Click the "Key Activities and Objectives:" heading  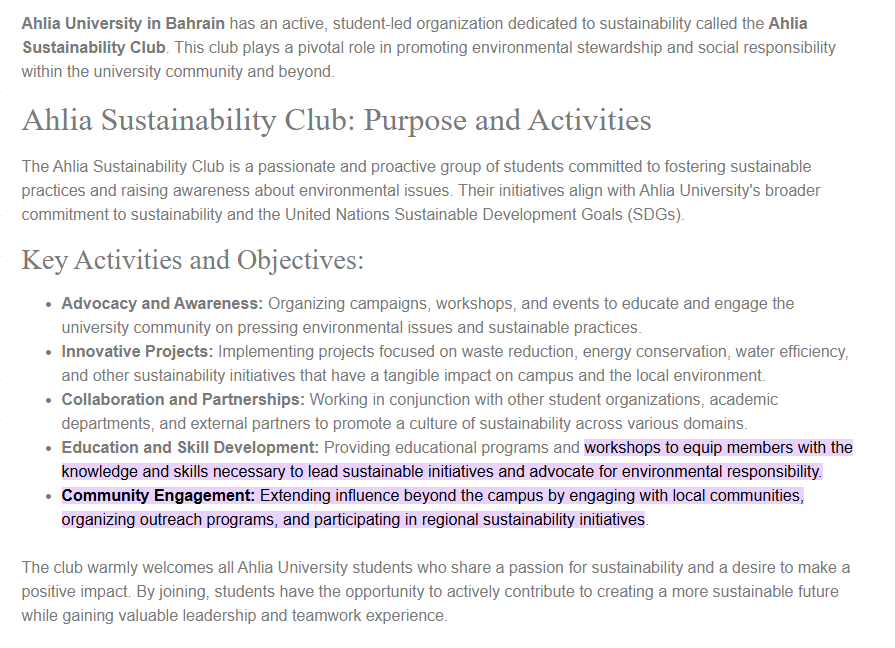(x=193, y=260)
